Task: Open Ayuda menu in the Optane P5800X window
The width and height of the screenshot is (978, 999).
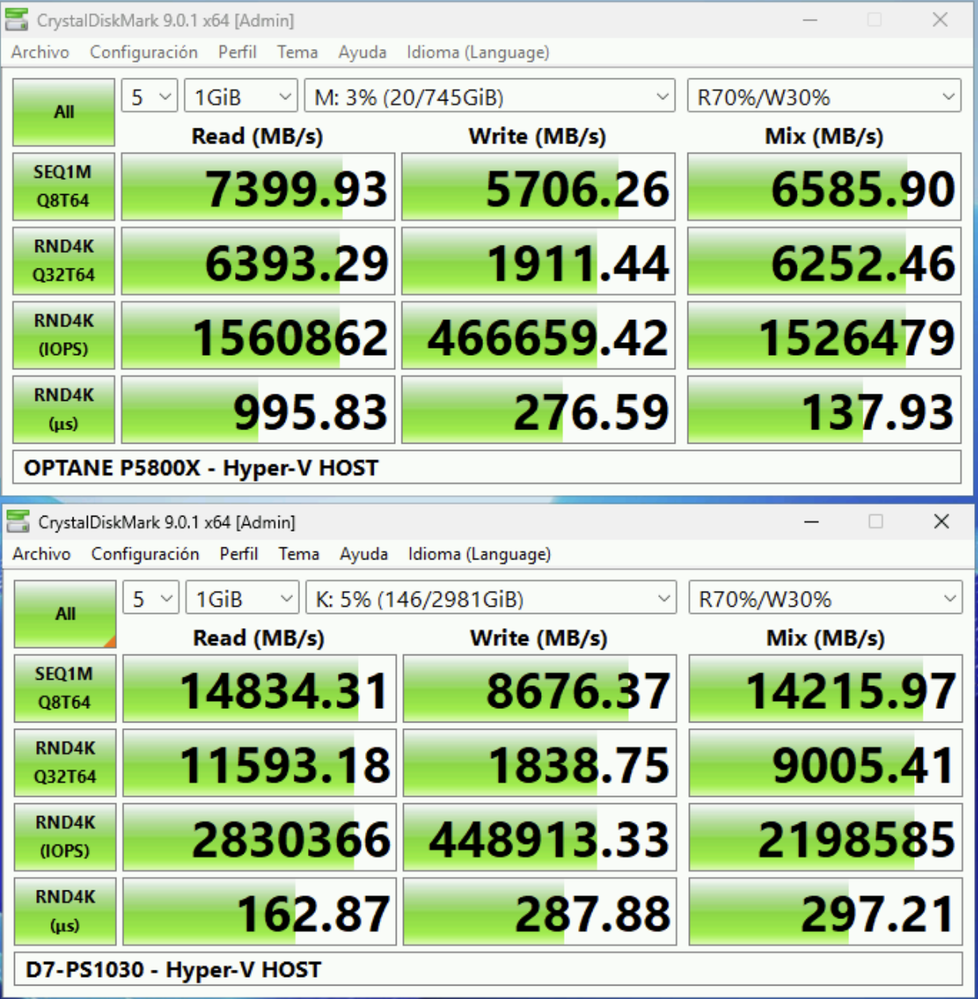Action: coord(362,52)
